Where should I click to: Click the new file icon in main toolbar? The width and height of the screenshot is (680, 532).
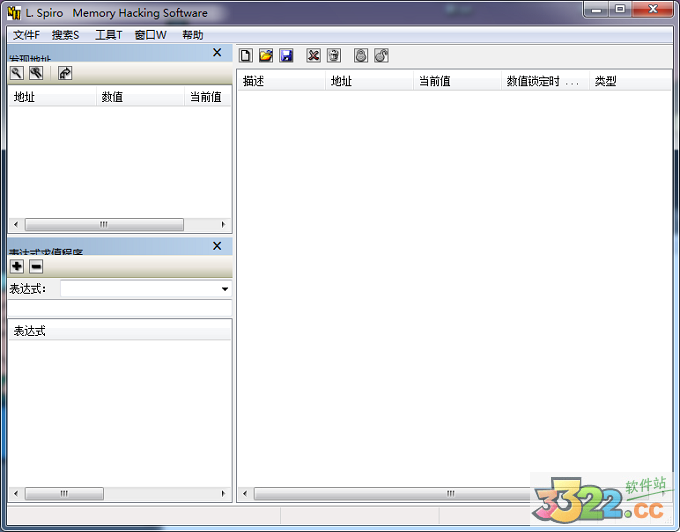(246, 56)
